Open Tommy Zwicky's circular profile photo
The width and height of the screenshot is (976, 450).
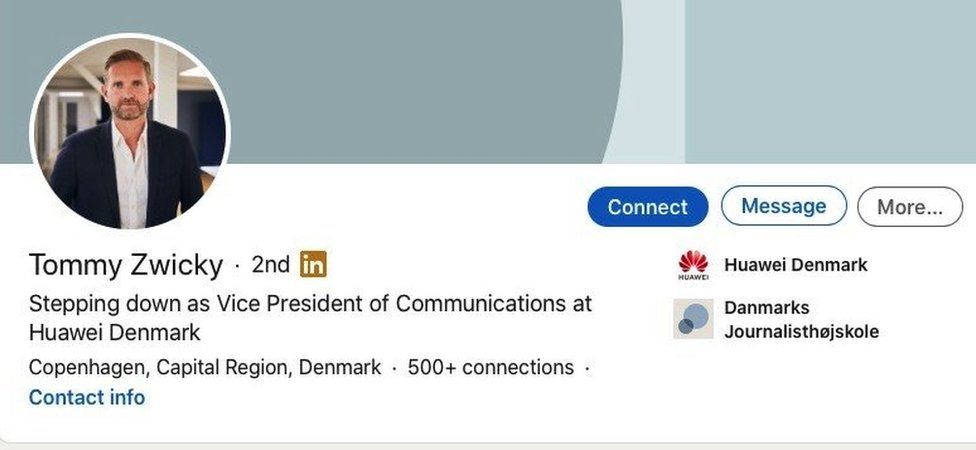pyautogui.click(x=130, y=134)
